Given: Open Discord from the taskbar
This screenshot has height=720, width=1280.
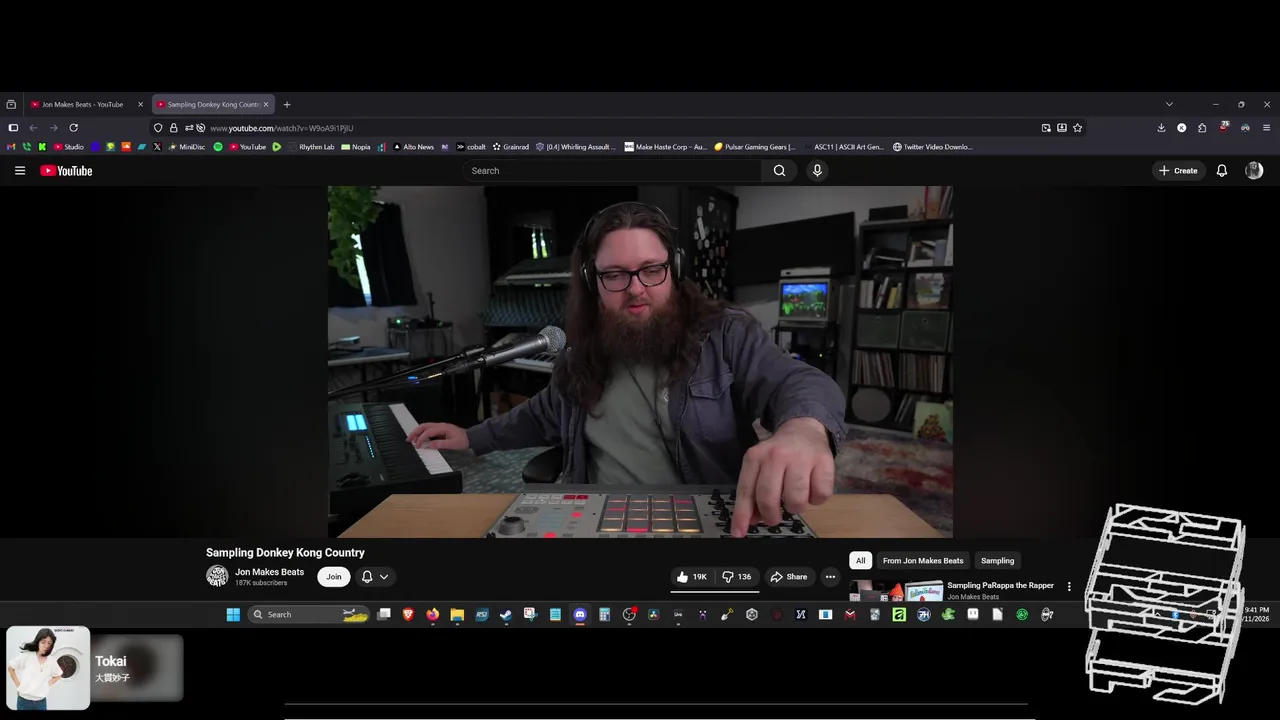Looking at the screenshot, I should [x=580, y=615].
